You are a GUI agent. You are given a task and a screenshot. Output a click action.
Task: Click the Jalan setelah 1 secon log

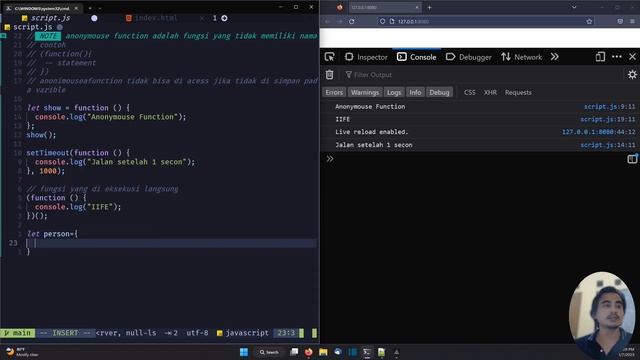pos(373,145)
